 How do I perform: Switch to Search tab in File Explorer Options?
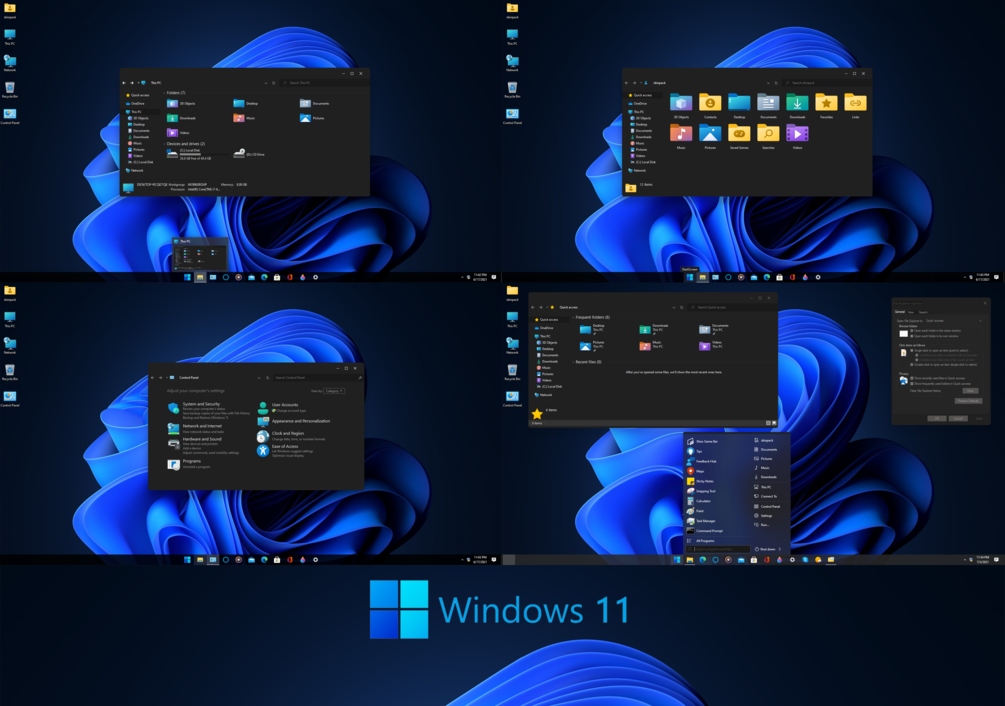tap(923, 312)
